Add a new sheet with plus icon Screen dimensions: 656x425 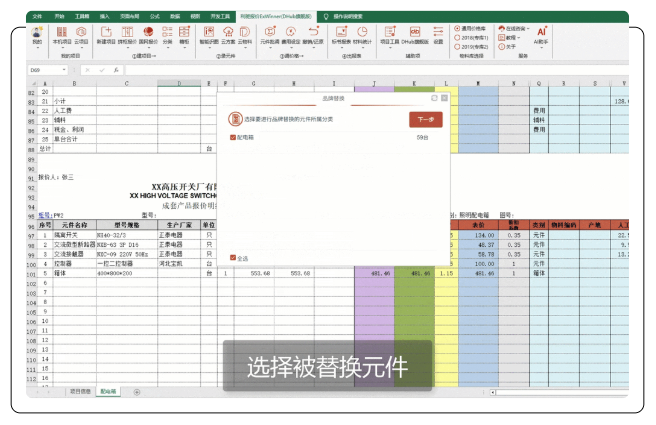[x=137, y=392]
